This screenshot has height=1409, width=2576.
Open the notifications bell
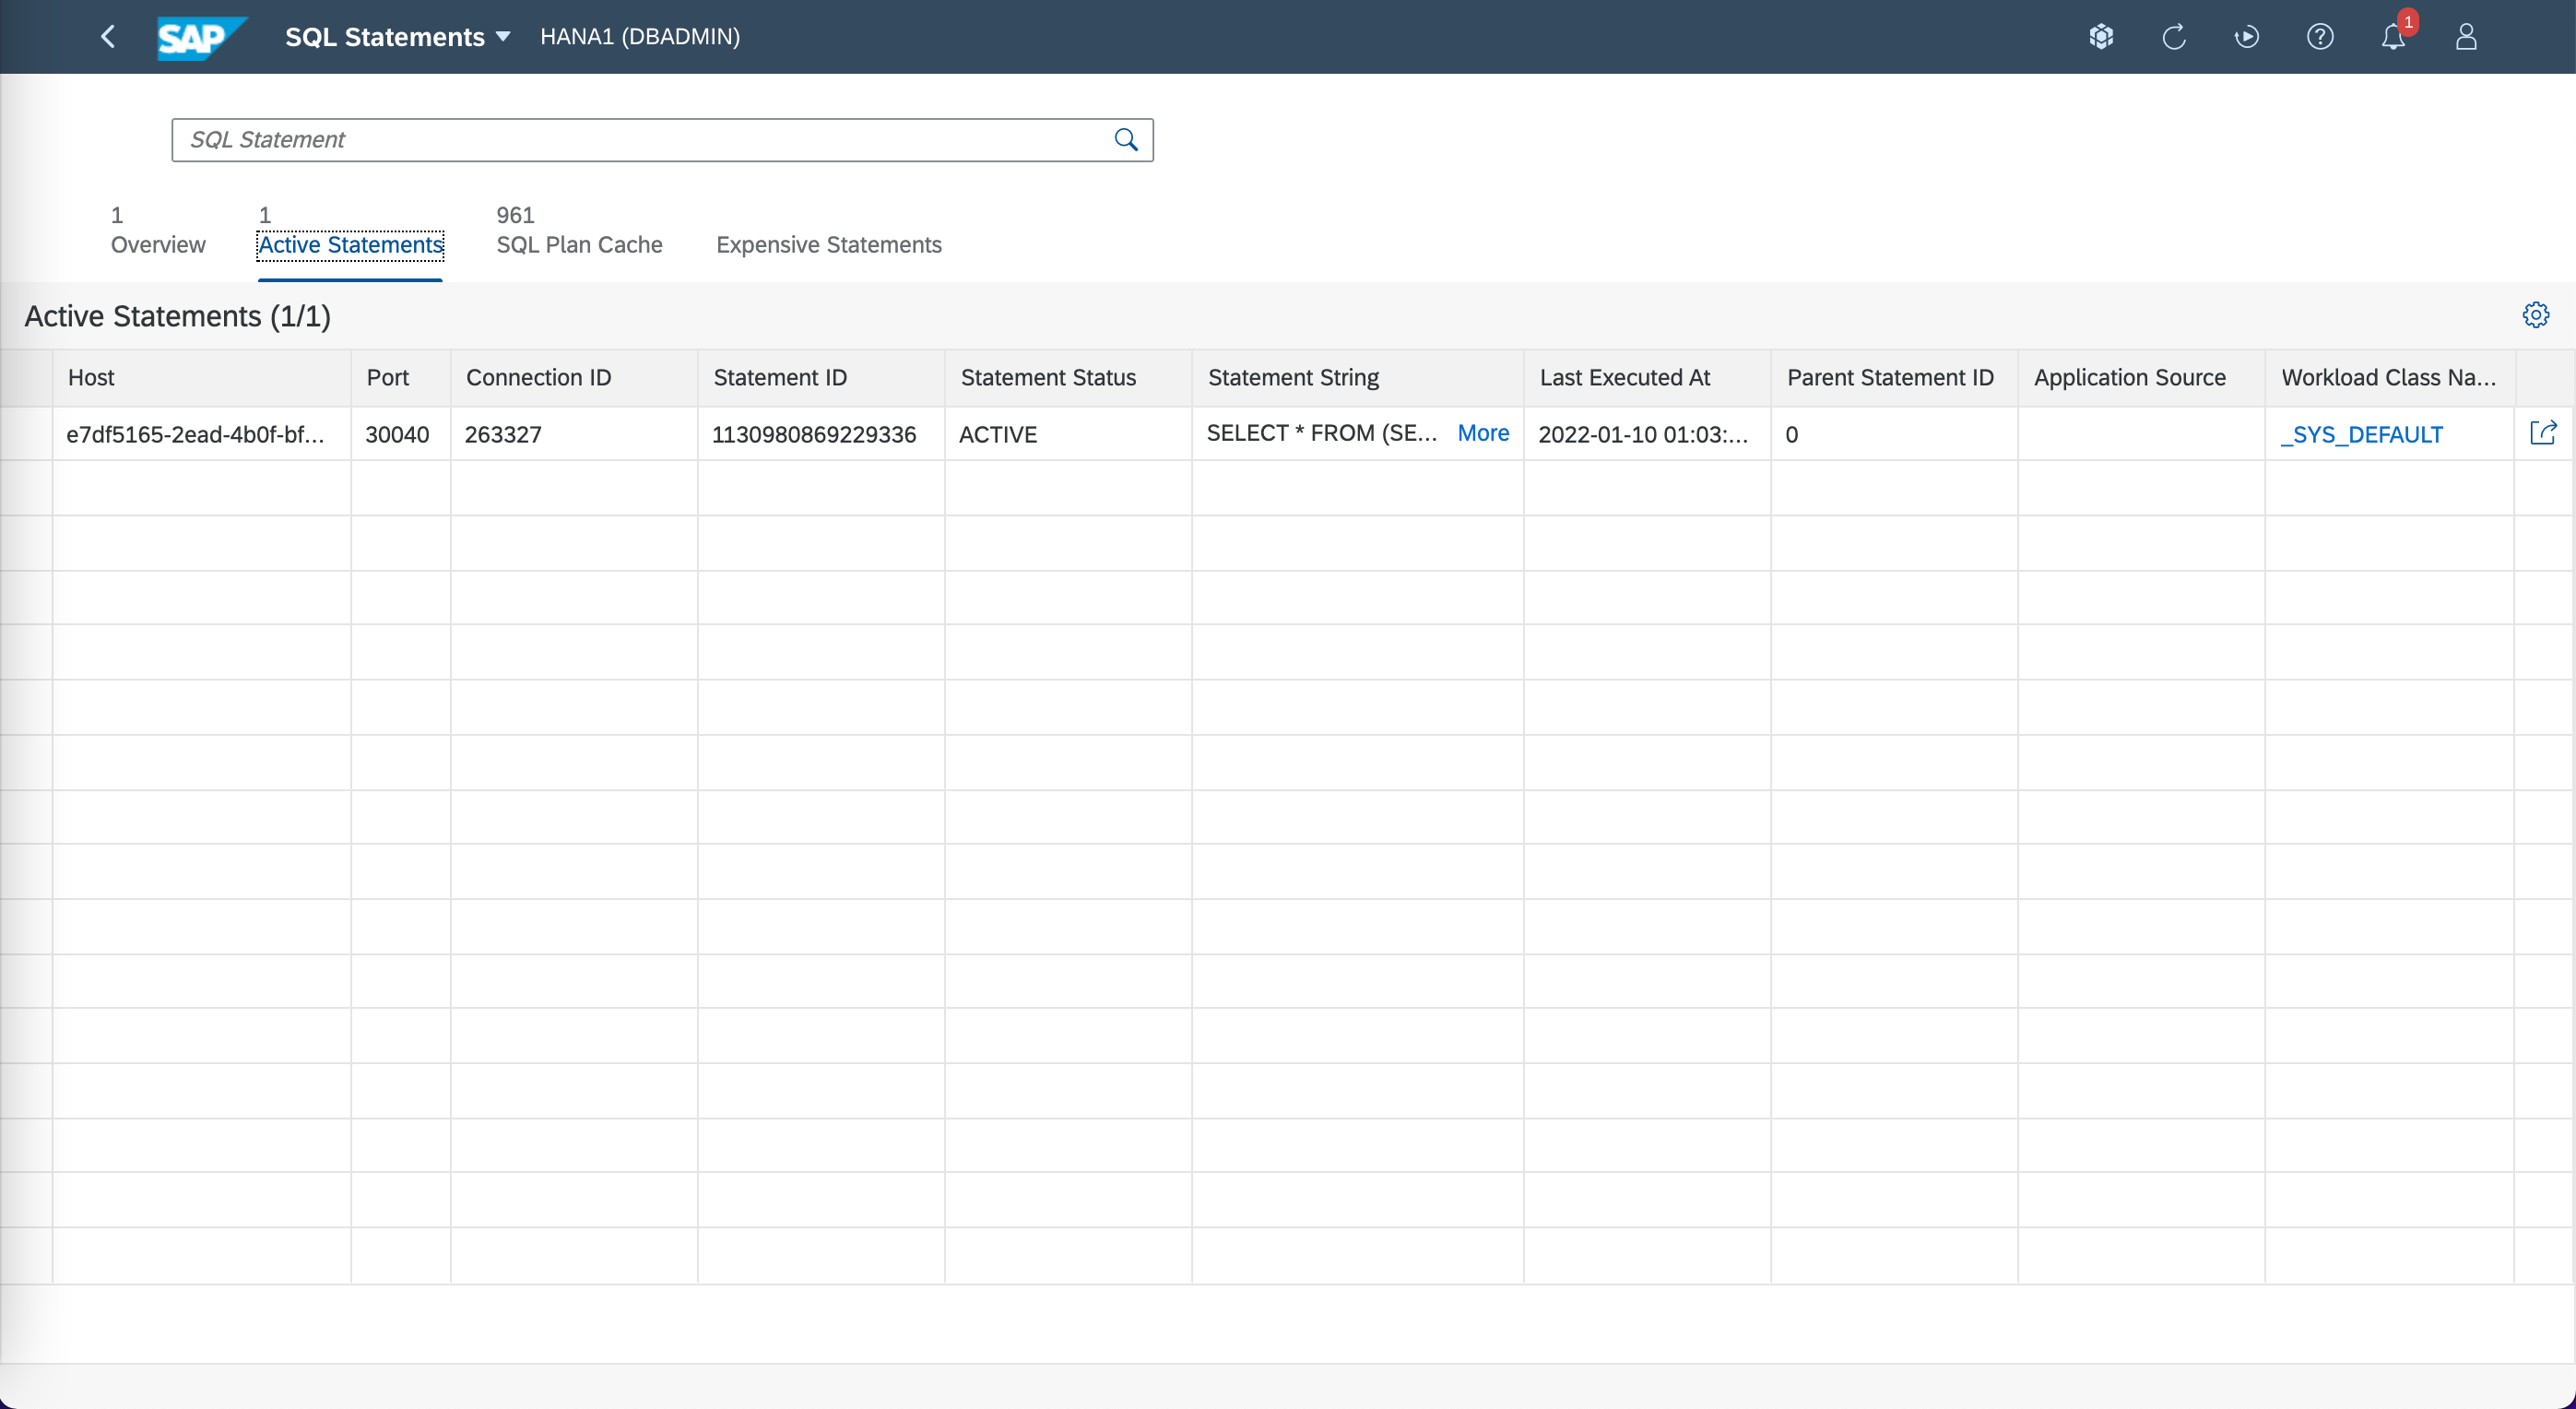[x=2393, y=37]
